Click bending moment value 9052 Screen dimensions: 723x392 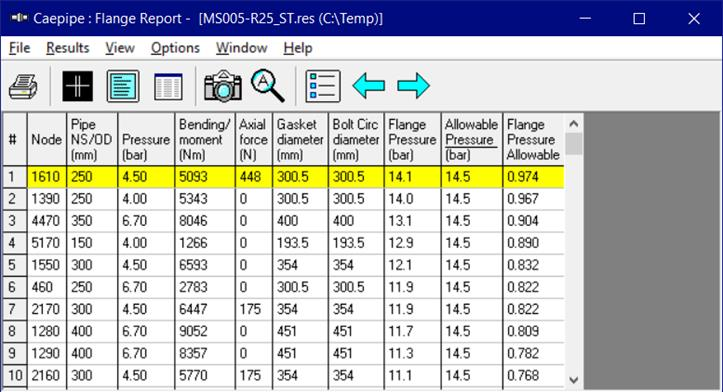(x=205, y=332)
